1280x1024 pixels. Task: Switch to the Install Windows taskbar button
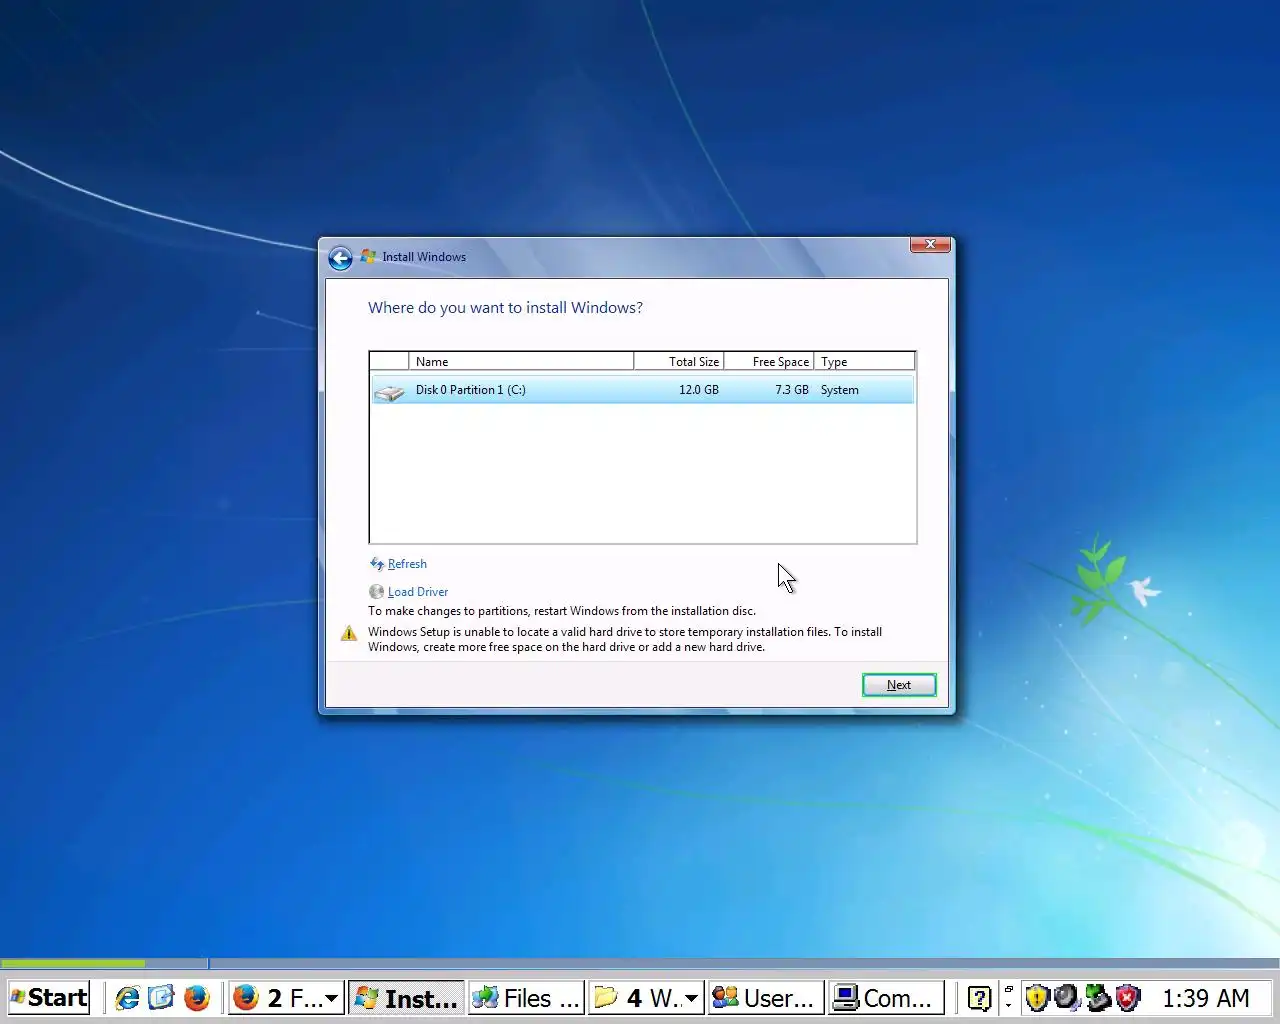click(407, 997)
